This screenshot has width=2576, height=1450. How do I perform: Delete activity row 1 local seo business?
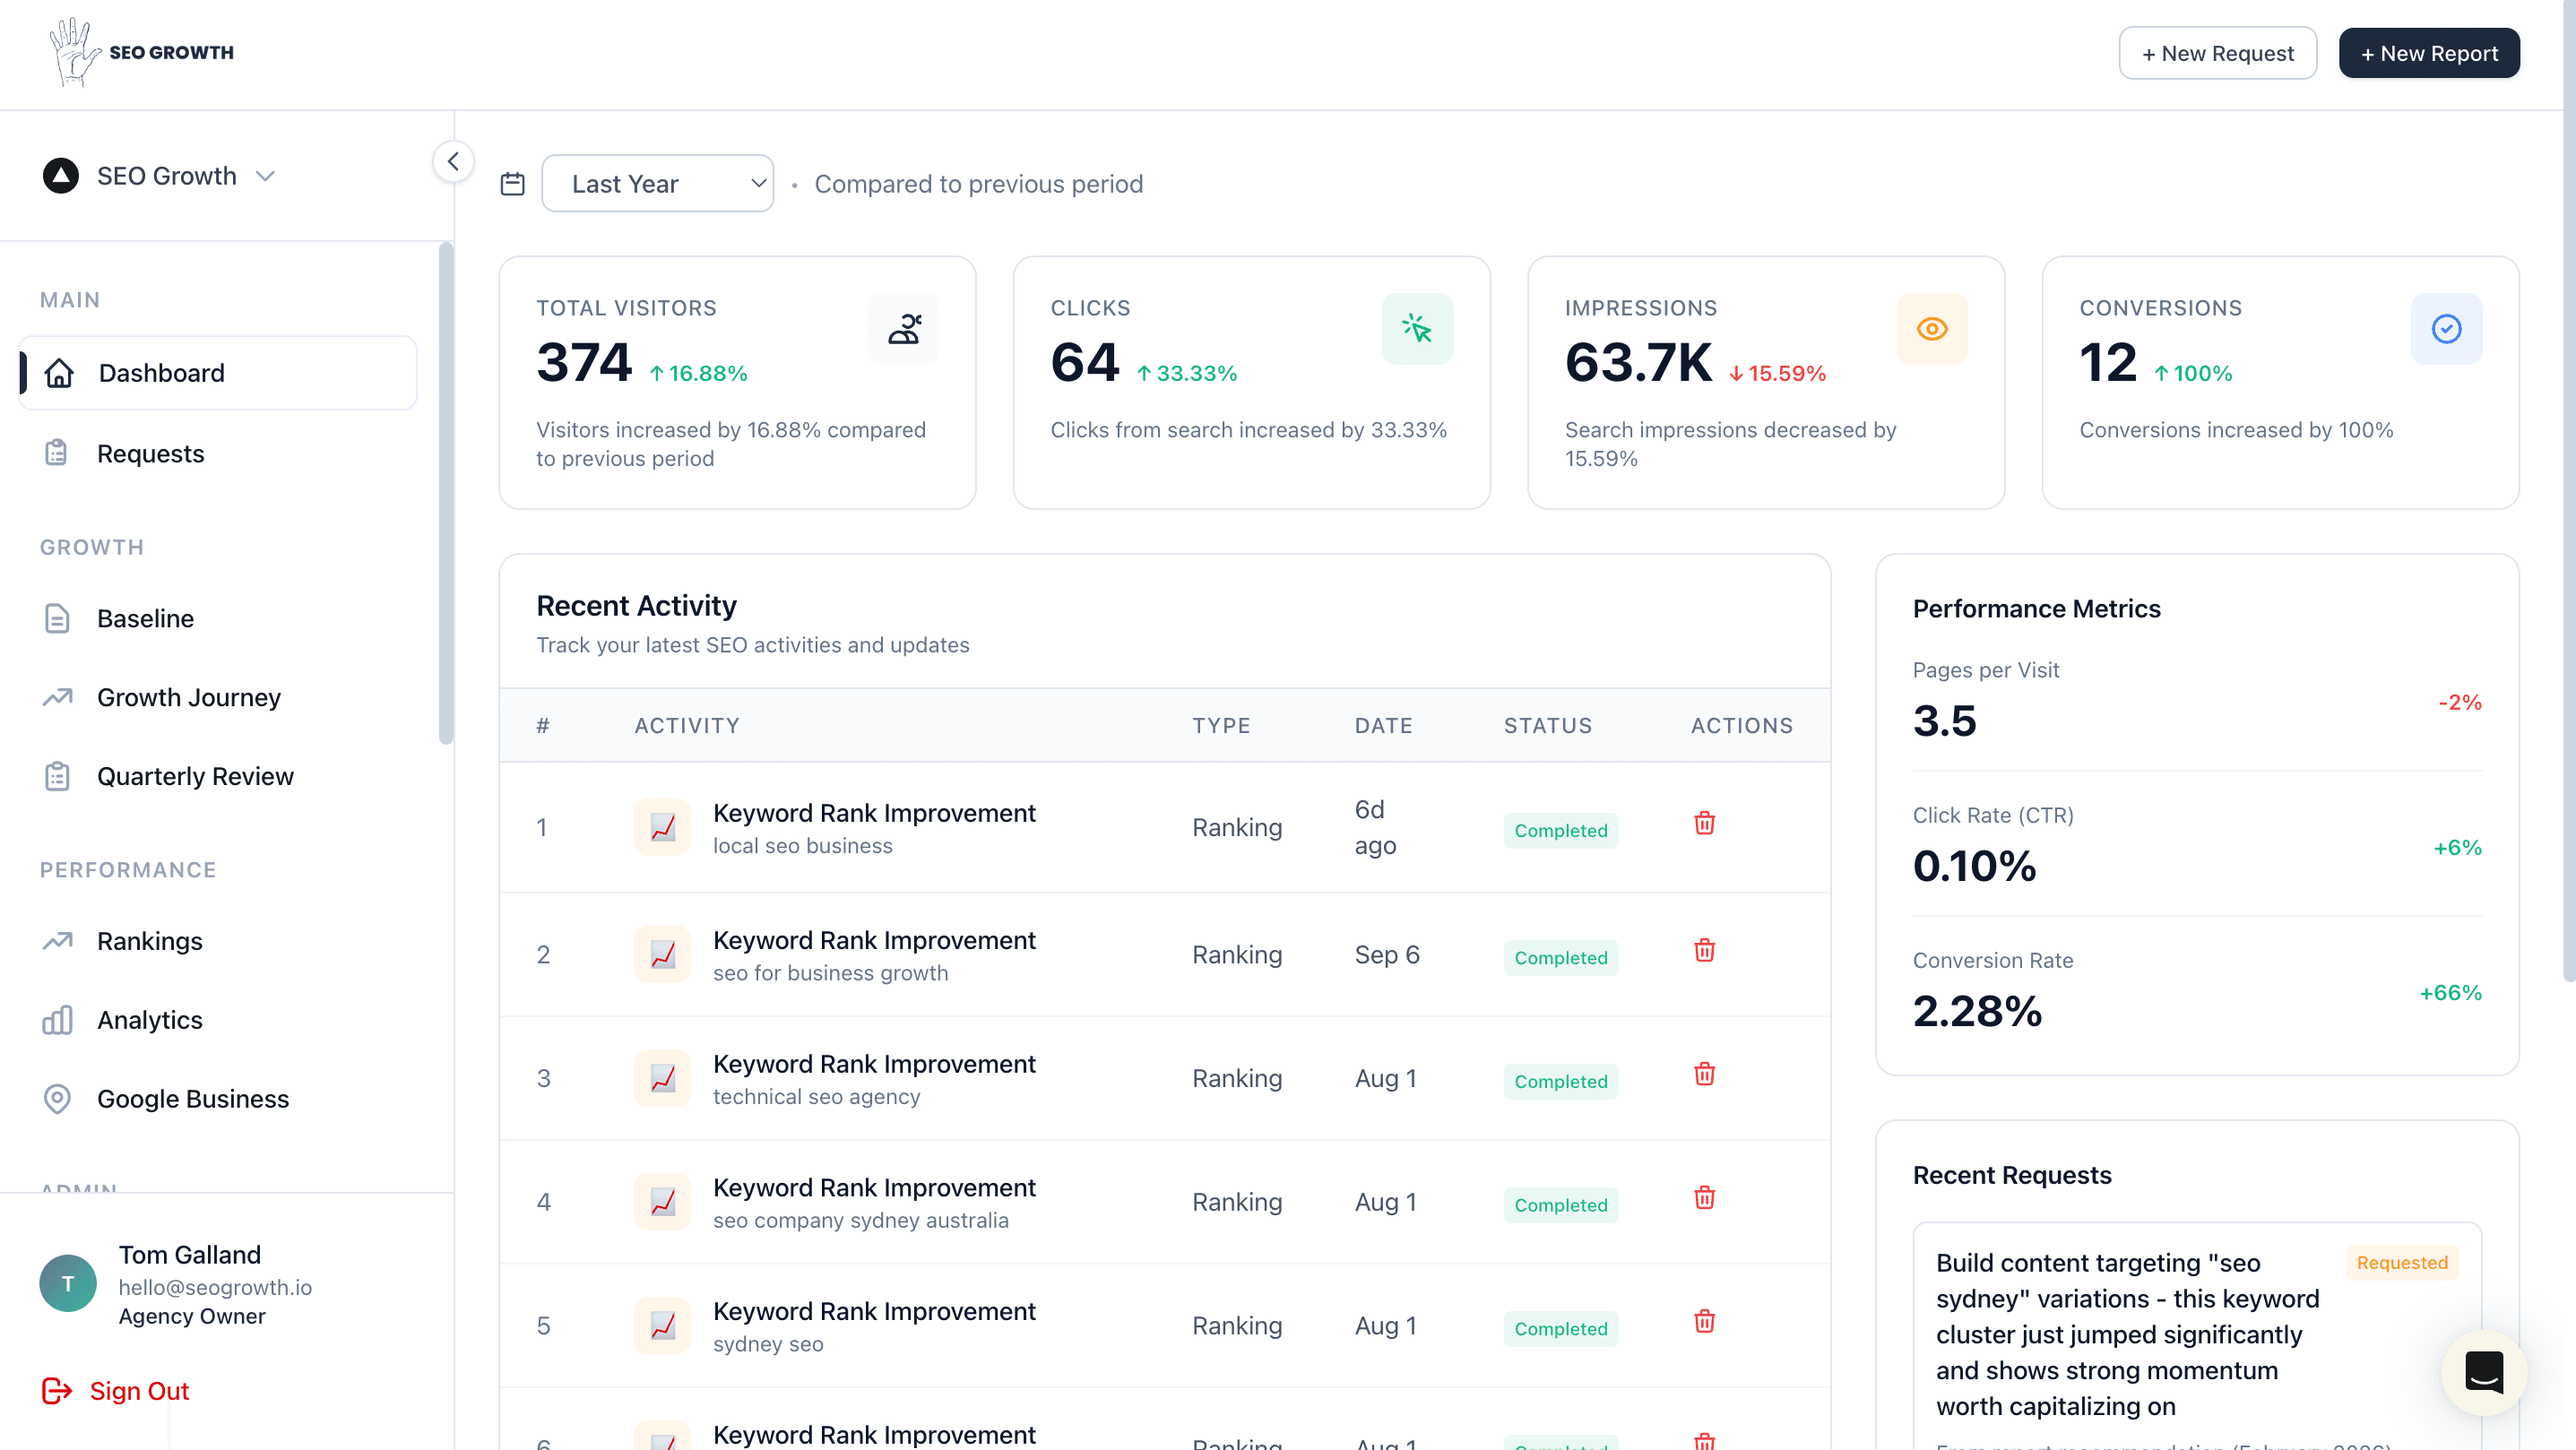point(1705,823)
